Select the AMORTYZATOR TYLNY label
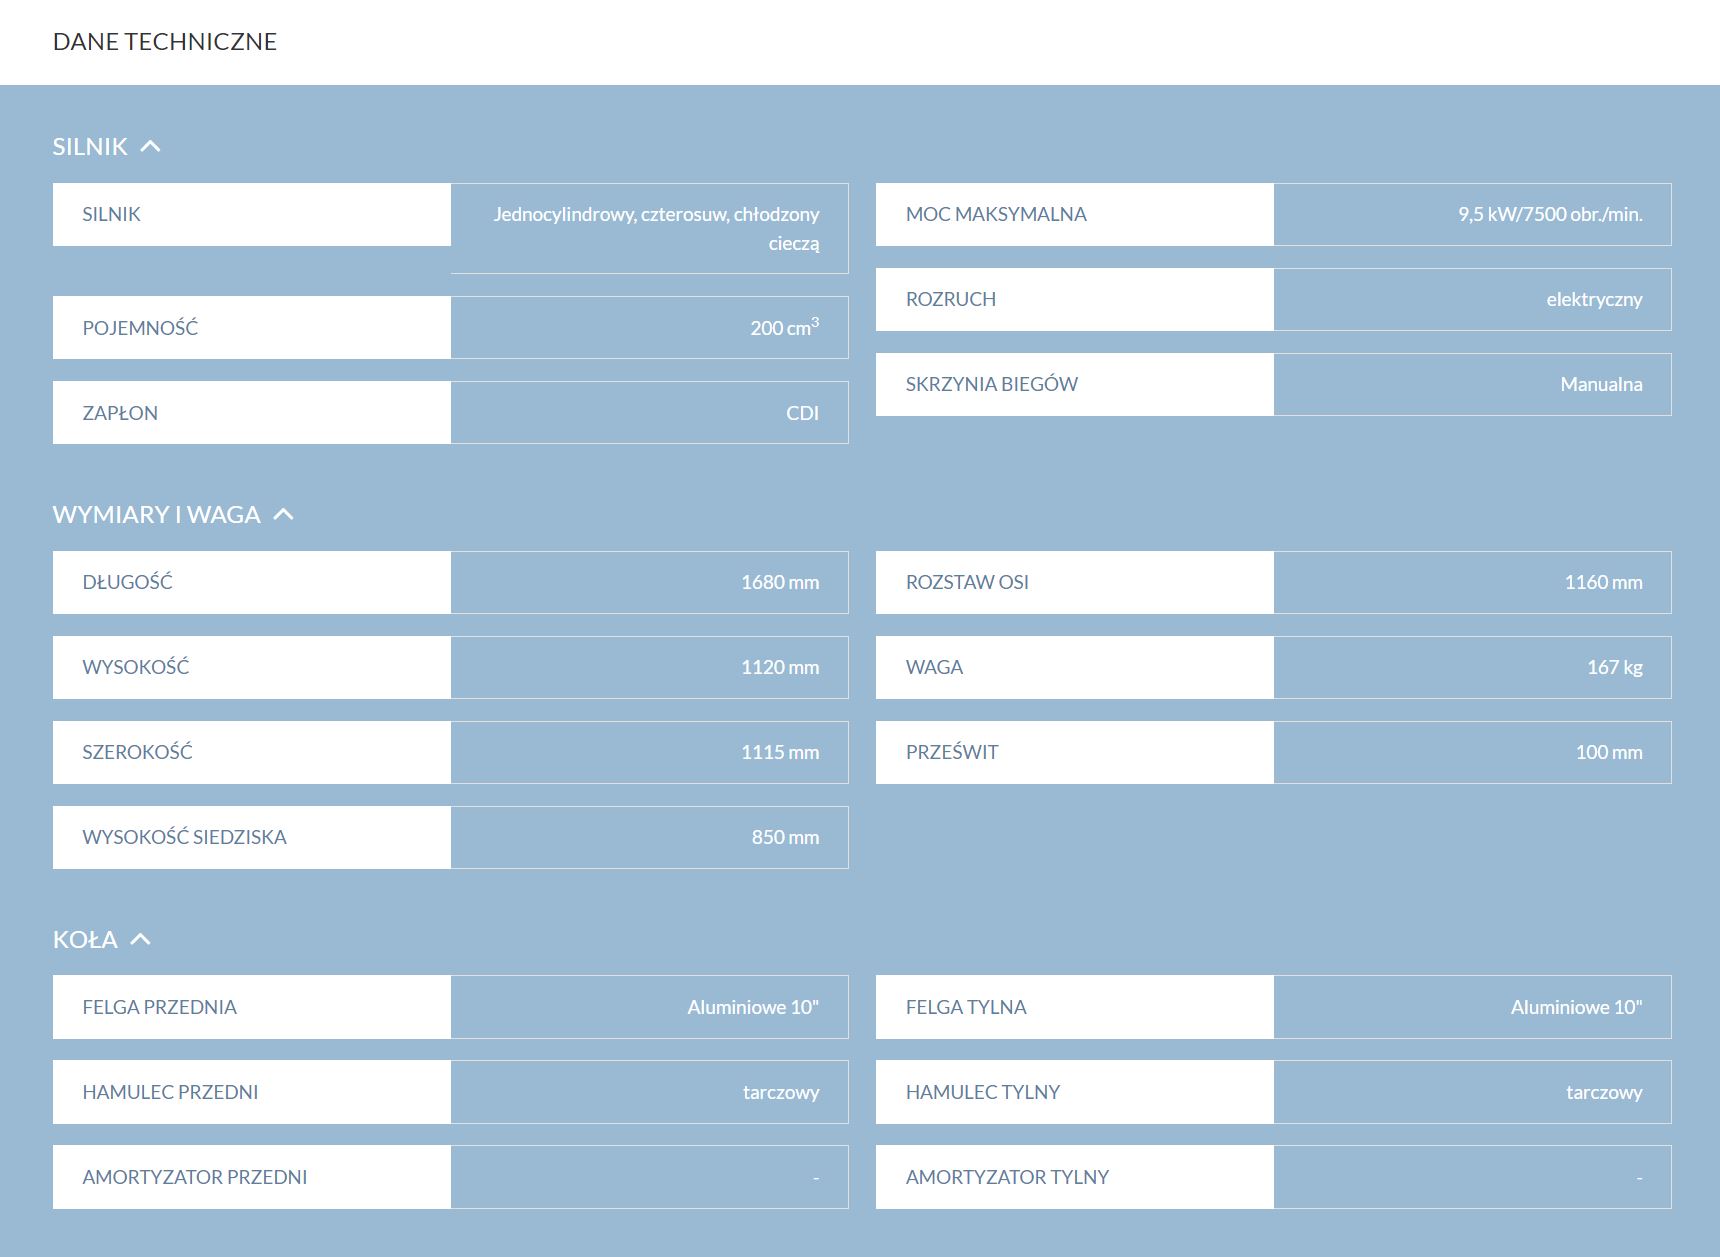This screenshot has width=1720, height=1257. [1075, 1177]
